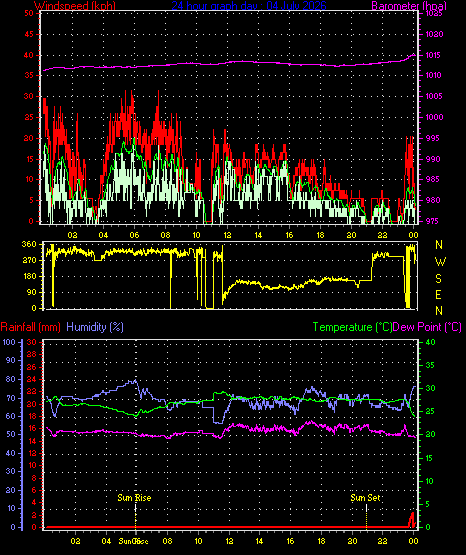Select the yellow 90 wind direction value
466x555 pixels.
pos(31,292)
